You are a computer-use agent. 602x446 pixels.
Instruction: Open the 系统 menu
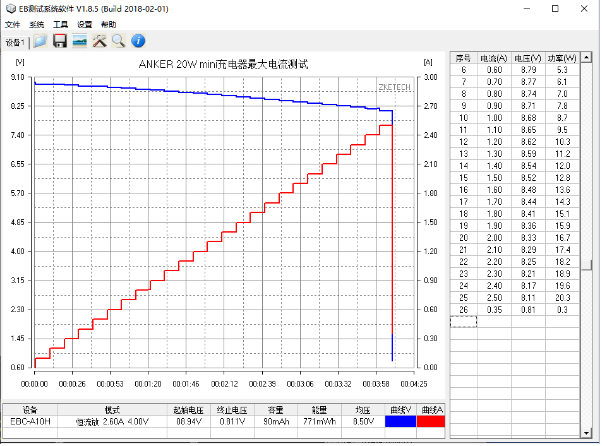(x=36, y=25)
